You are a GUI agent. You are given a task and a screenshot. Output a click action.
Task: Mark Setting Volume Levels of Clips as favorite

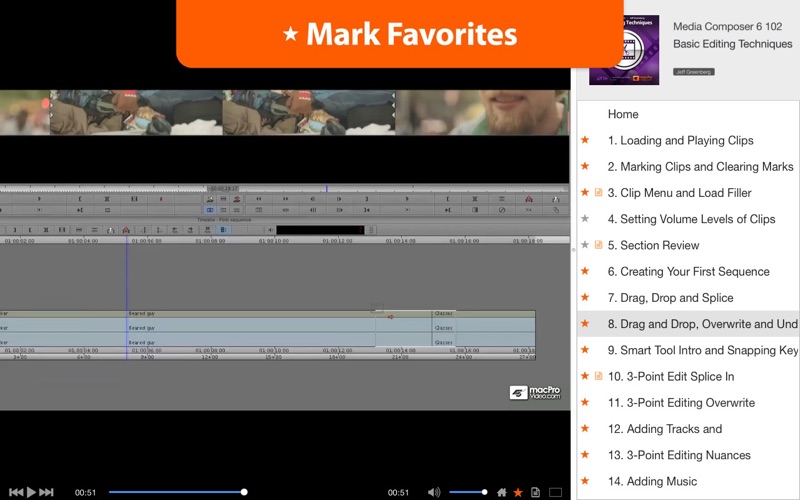tap(585, 218)
